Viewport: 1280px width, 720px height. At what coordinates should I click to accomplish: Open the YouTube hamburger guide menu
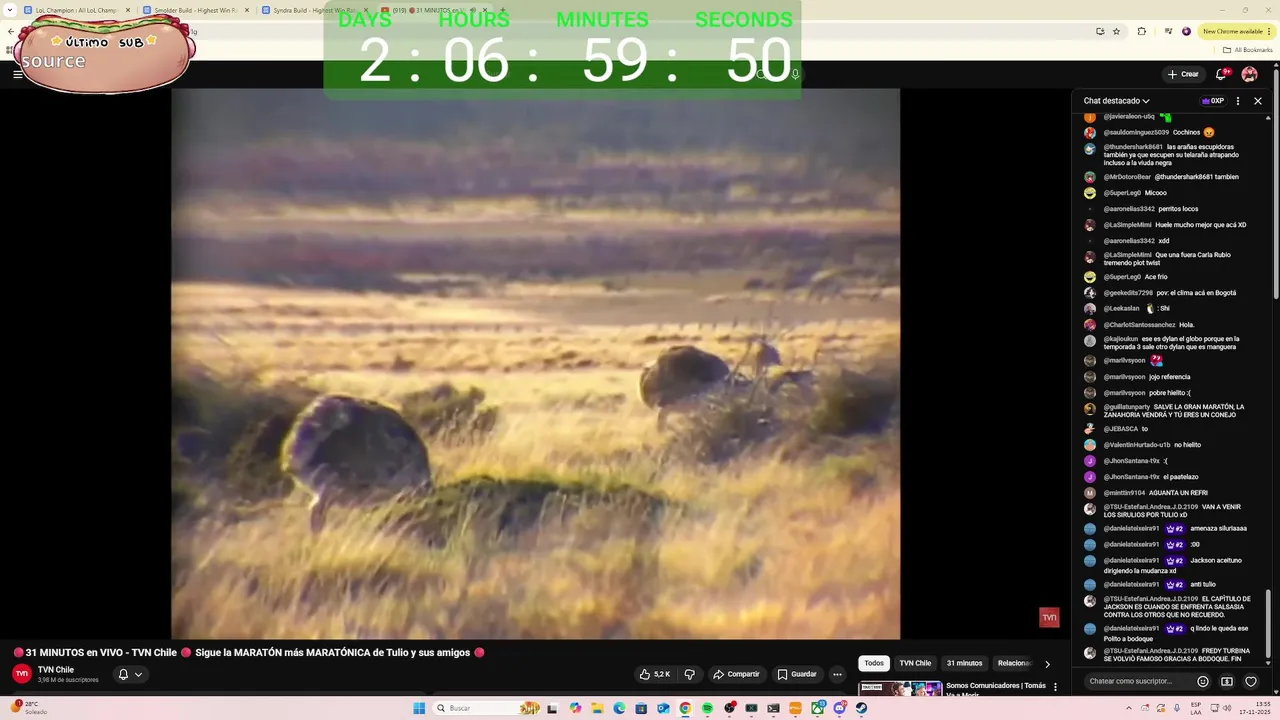coord(17,74)
